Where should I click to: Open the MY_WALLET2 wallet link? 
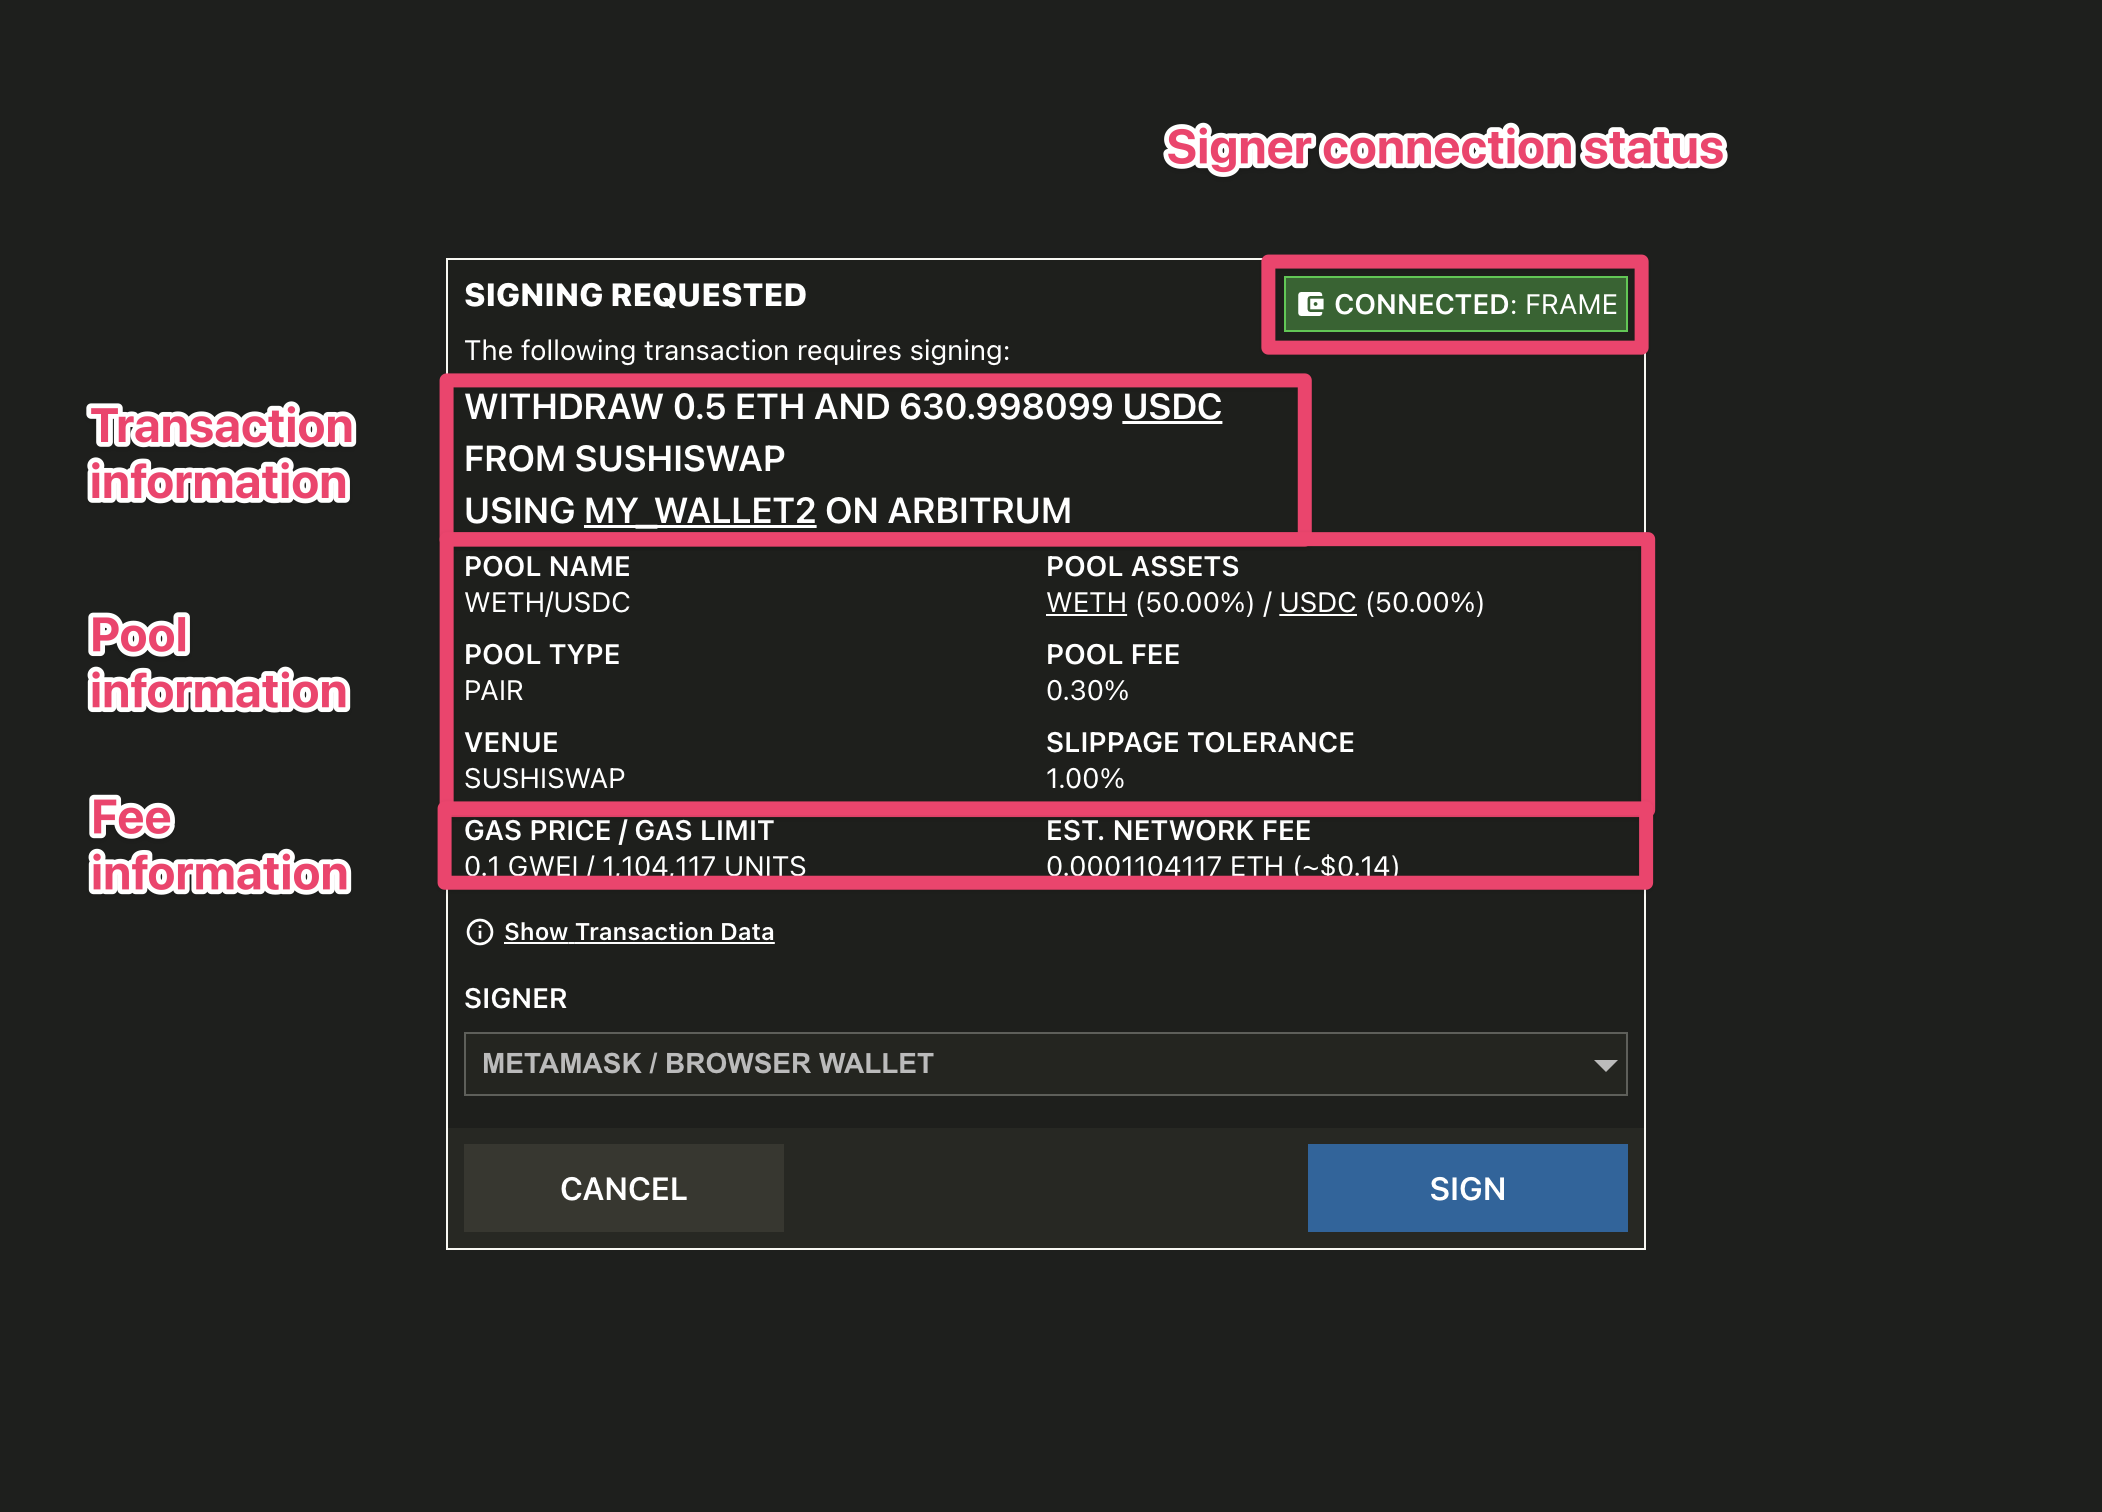[700, 511]
